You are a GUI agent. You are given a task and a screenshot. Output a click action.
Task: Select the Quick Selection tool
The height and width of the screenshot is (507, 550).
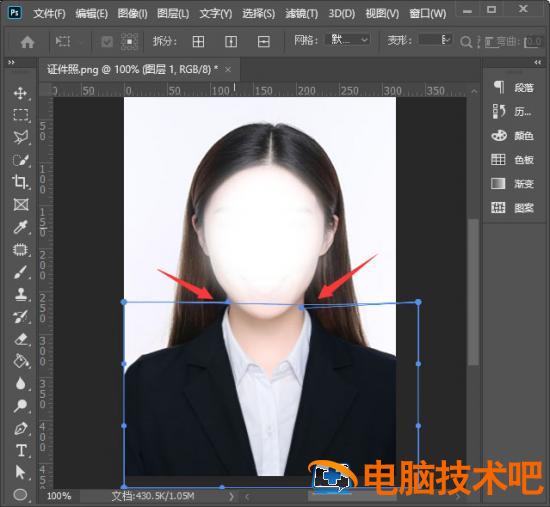20,160
